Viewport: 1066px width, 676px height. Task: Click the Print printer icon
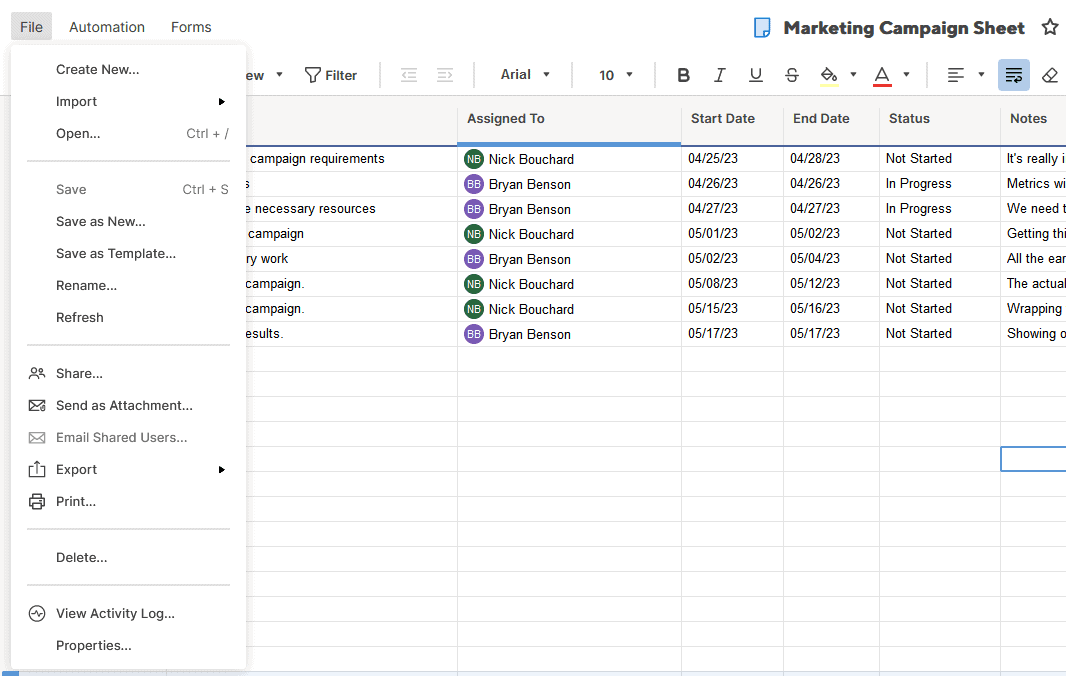click(37, 502)
